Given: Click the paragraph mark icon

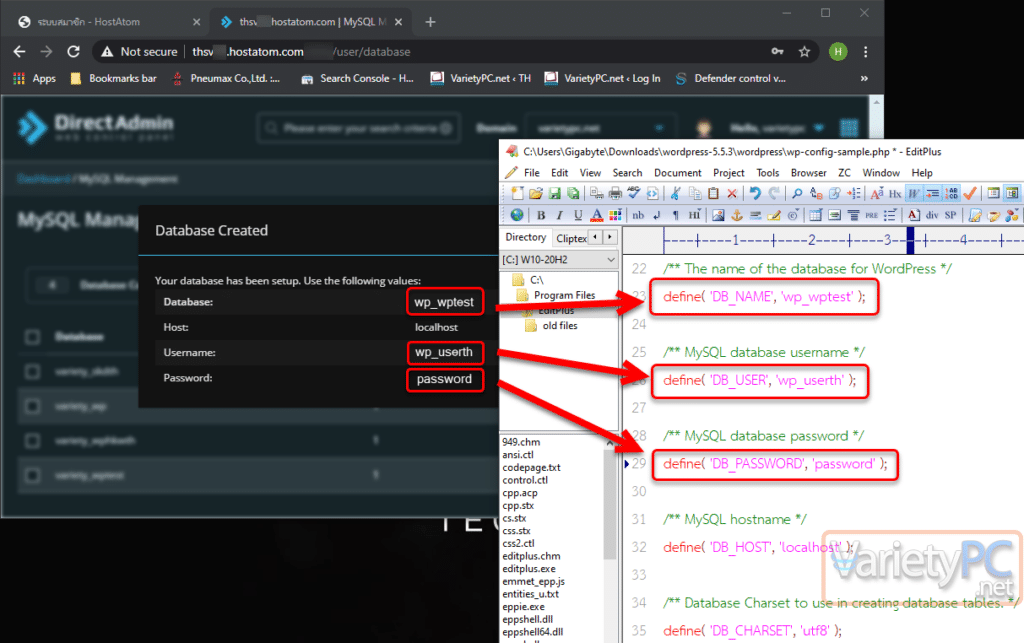Looking at the screenshot, I should click(x=676, y=215).
